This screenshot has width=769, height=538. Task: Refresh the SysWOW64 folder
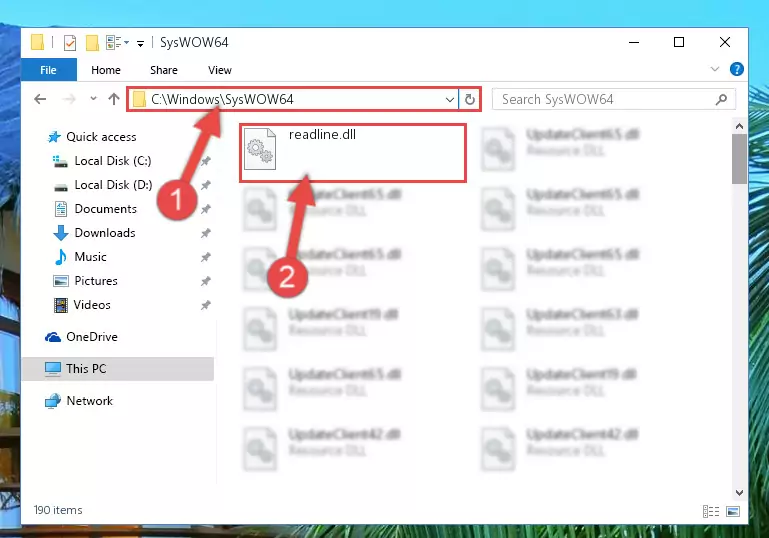click(470, 100)
